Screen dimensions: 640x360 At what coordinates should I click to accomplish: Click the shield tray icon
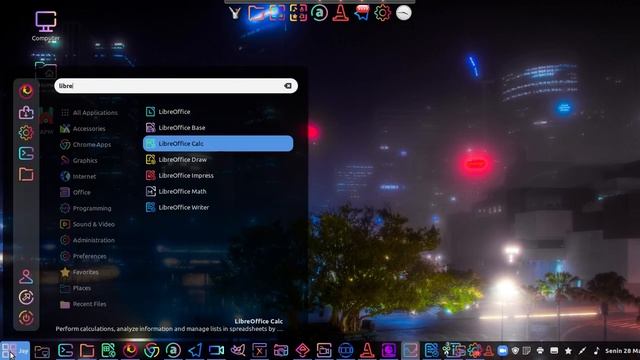pyautogui.click(x=515, y=350)
